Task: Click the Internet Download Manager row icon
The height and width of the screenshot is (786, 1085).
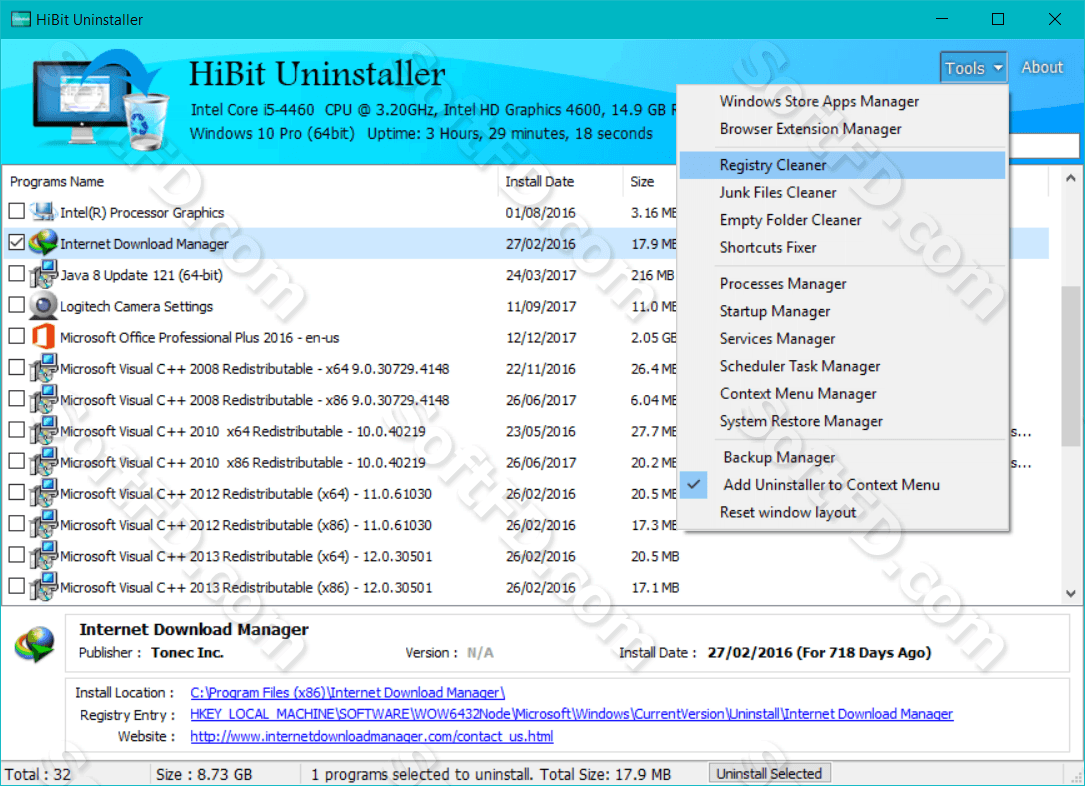Action: pyautogui.click(x=43, y=243)
